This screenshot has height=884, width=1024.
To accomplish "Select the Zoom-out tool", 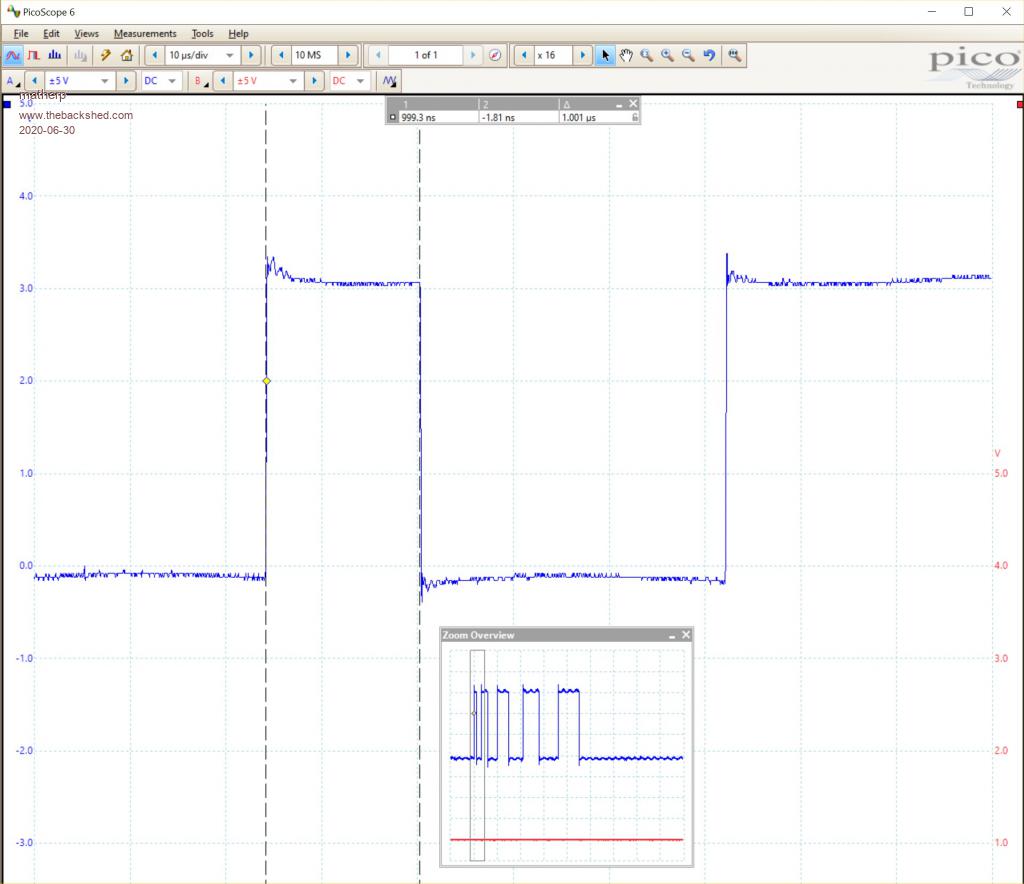I will (688, 55).
